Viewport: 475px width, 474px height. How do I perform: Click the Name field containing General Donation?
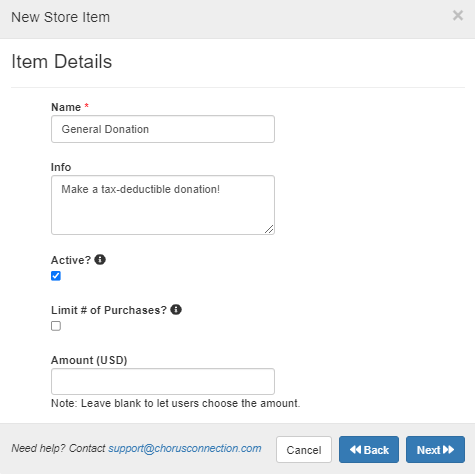tap(163, 129)
